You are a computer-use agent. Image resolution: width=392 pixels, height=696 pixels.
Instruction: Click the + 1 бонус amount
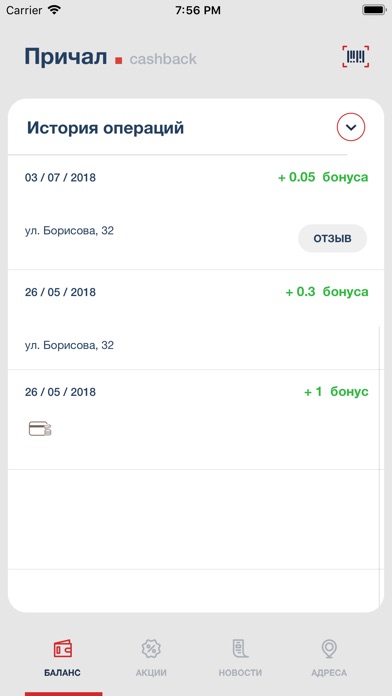(336, 392)
